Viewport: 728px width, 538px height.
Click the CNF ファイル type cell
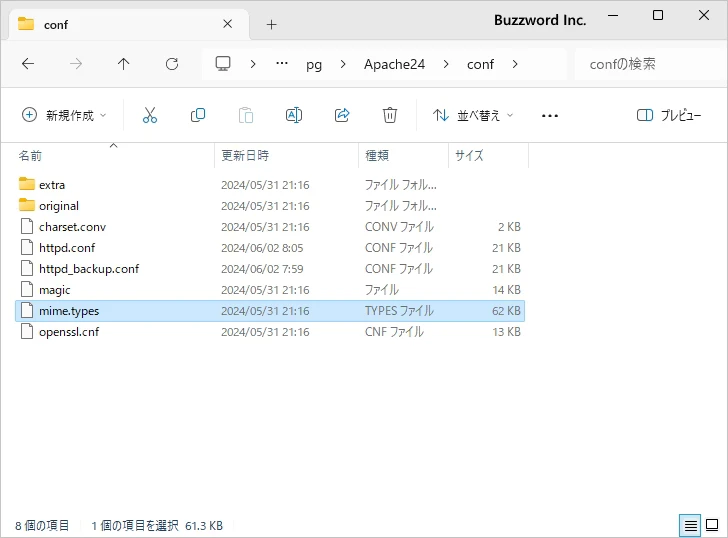pyautogui.click(x=394, y=331)
